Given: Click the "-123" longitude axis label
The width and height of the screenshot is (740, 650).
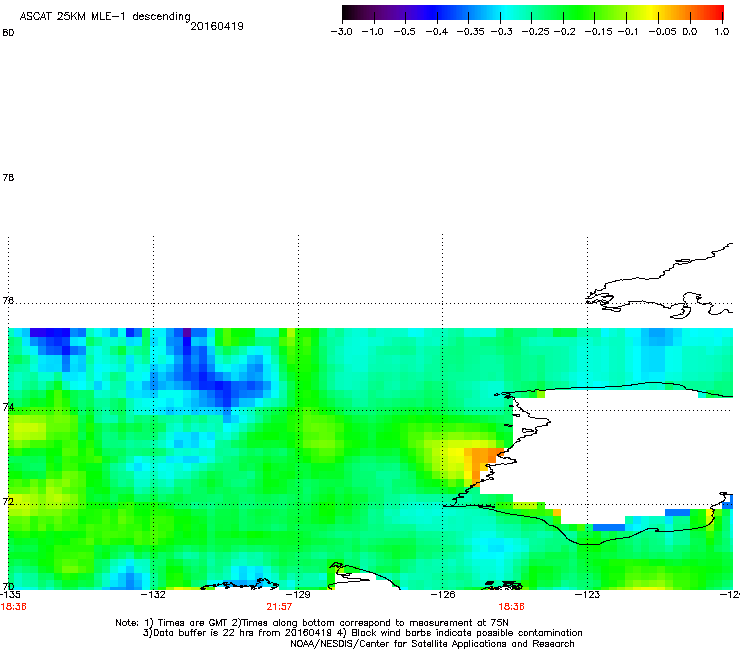Looking at the screenshot, I should [x=588, y=595].
